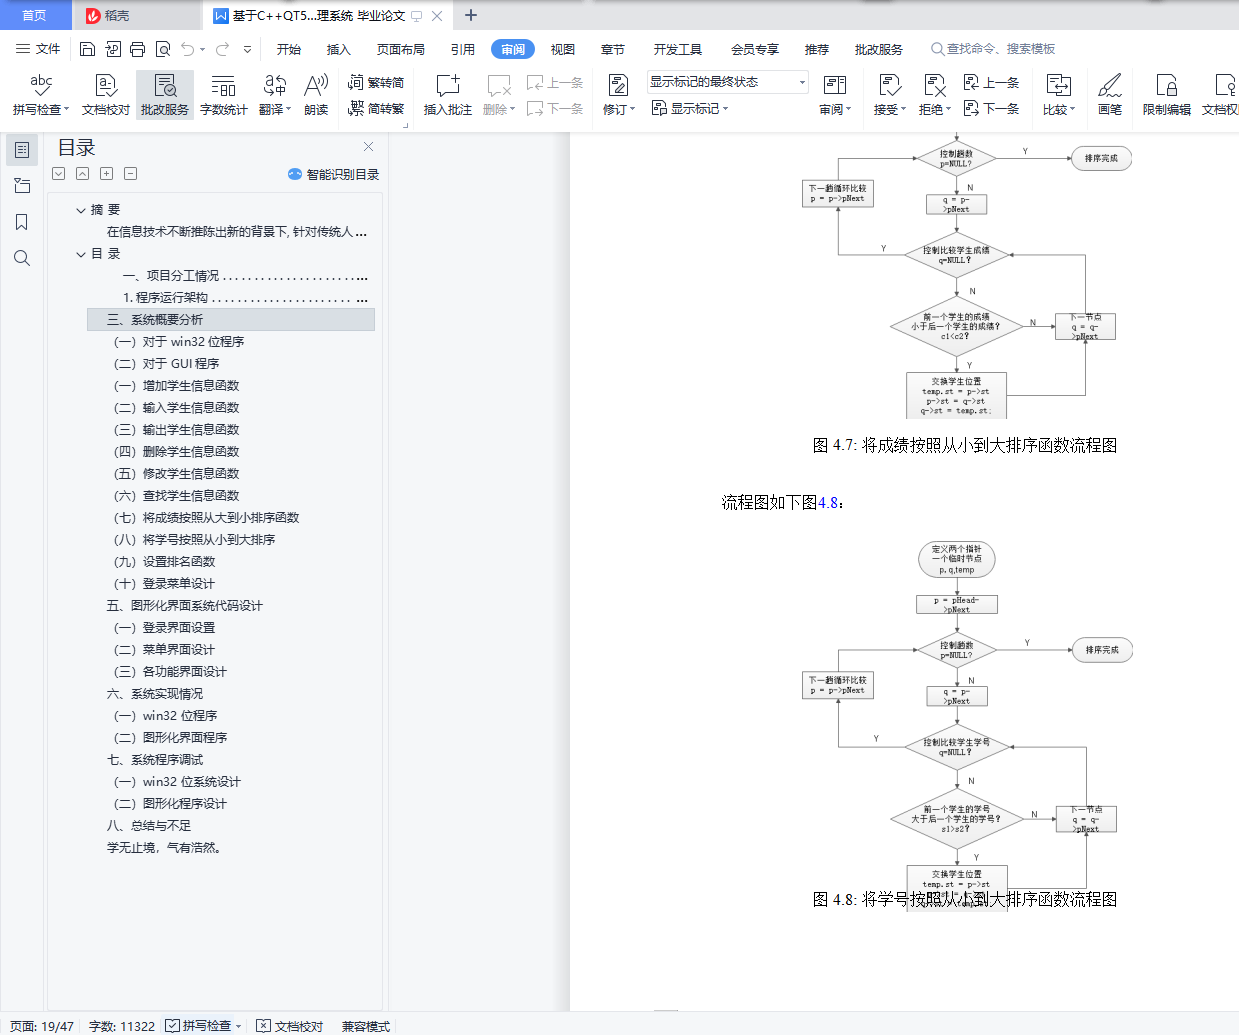Screen dimensions: 1239x1035
Task: Jump to (四) 删除学生信息函数 in outline
Action: coord(177,452)
